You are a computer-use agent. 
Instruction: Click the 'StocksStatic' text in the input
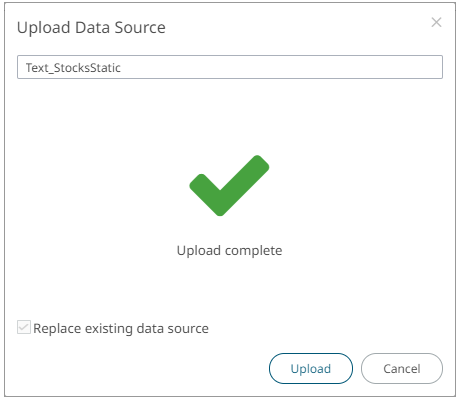[x=87, y=68]
